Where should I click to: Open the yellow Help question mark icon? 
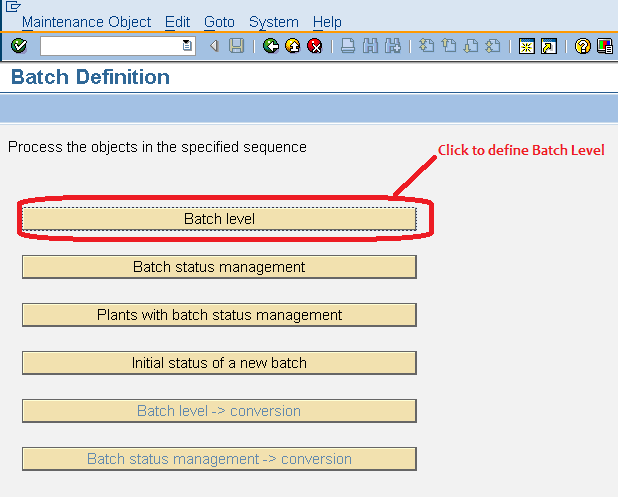pyautogui.click(x=583, y=46)
